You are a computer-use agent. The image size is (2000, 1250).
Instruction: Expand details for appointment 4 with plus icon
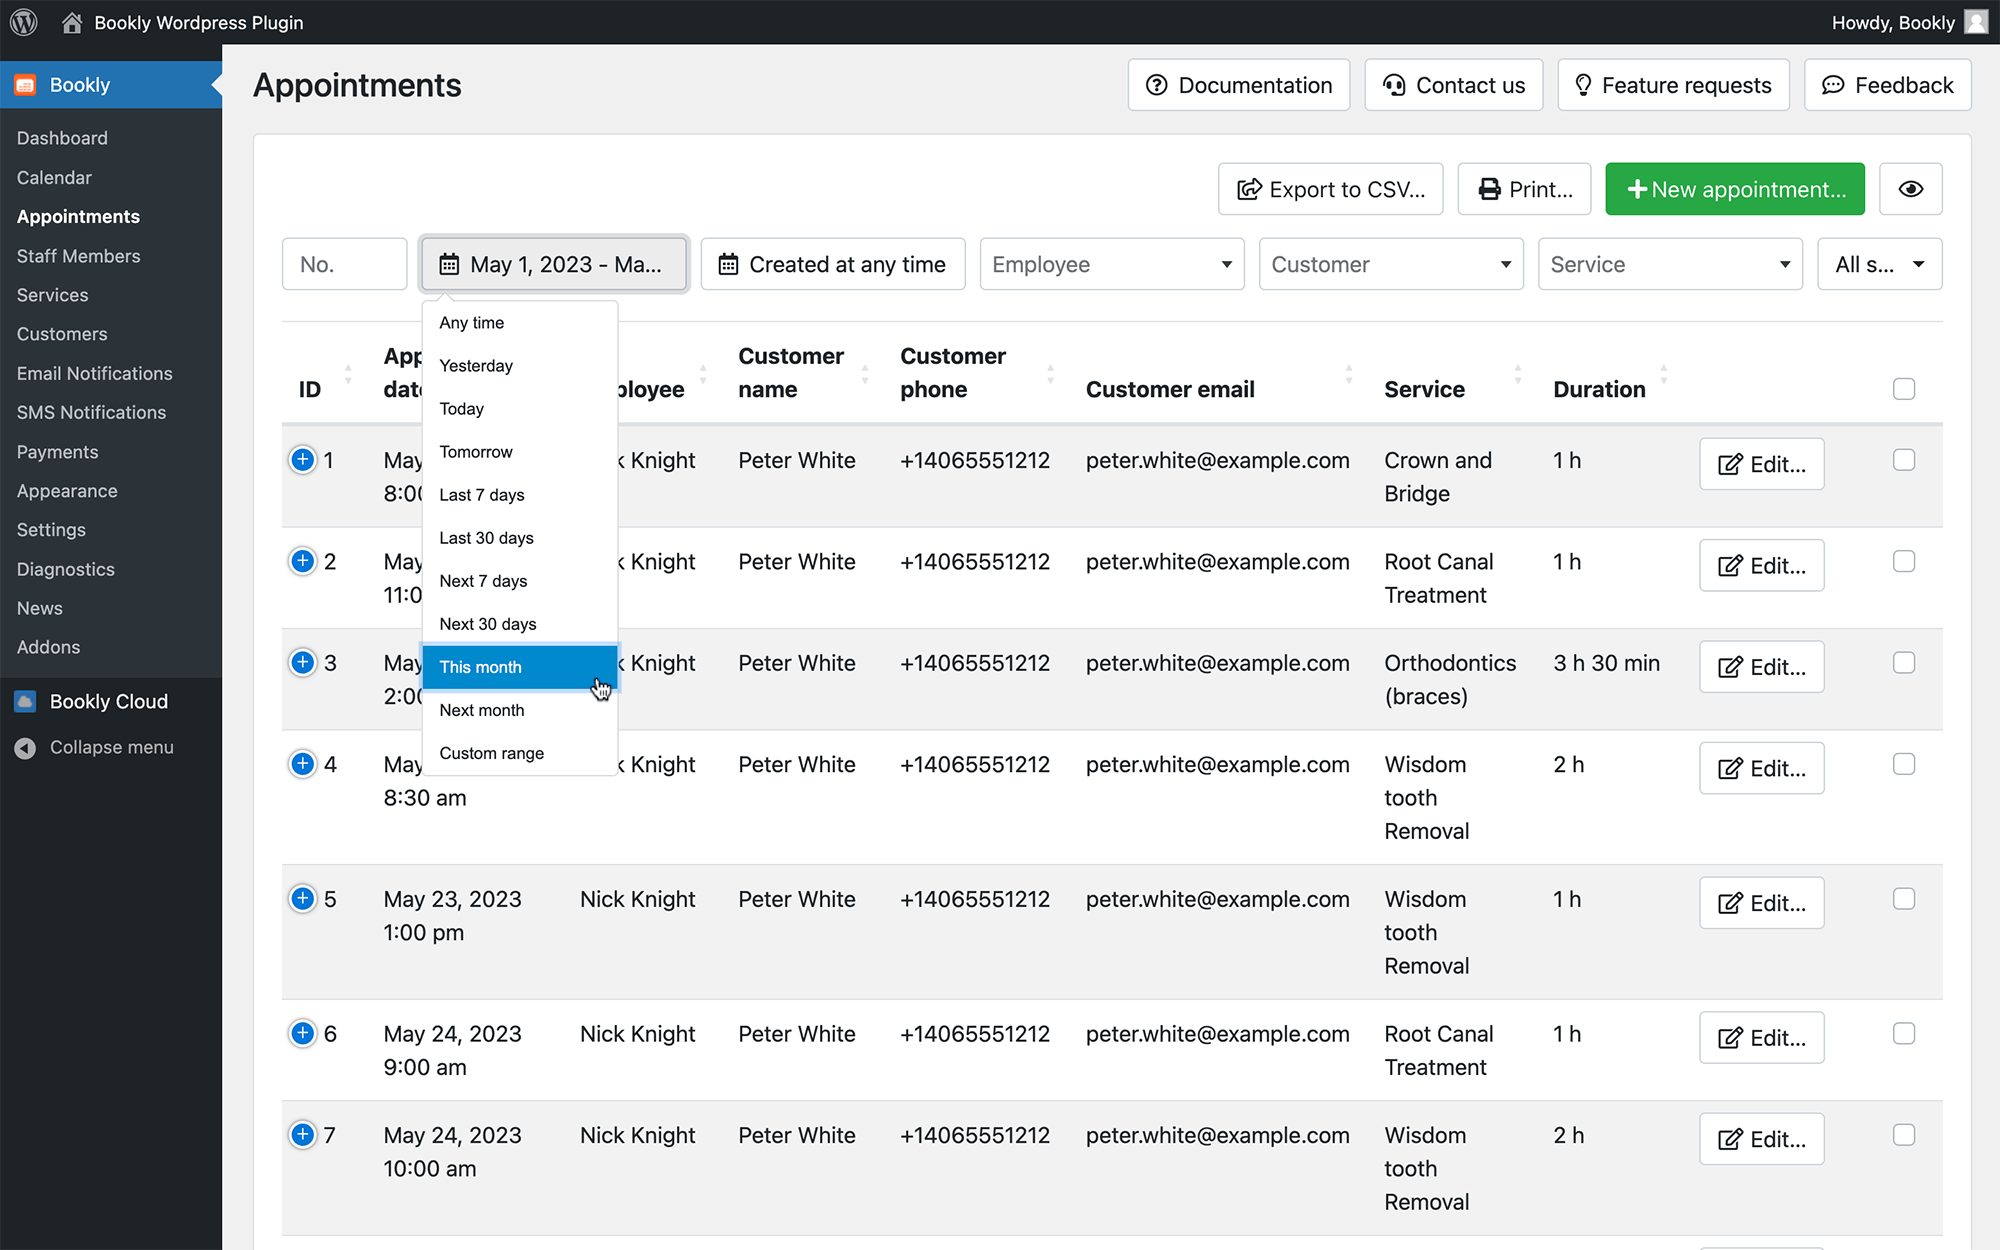click(302, 764)
